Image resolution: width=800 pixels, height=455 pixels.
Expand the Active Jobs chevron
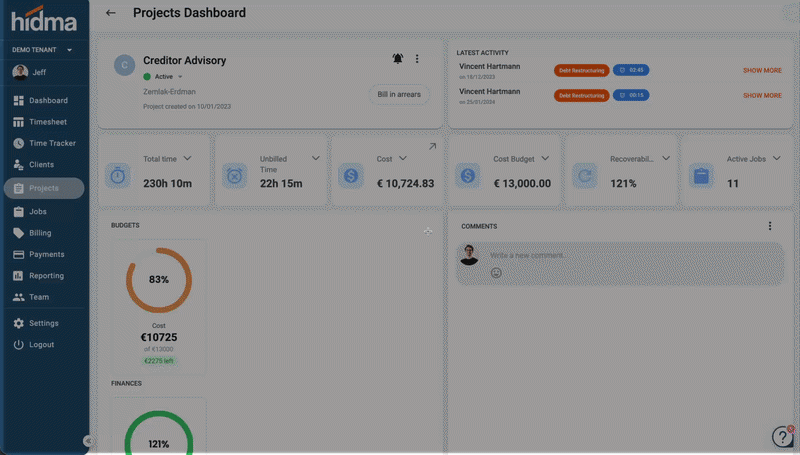click(x=777, y=159)
